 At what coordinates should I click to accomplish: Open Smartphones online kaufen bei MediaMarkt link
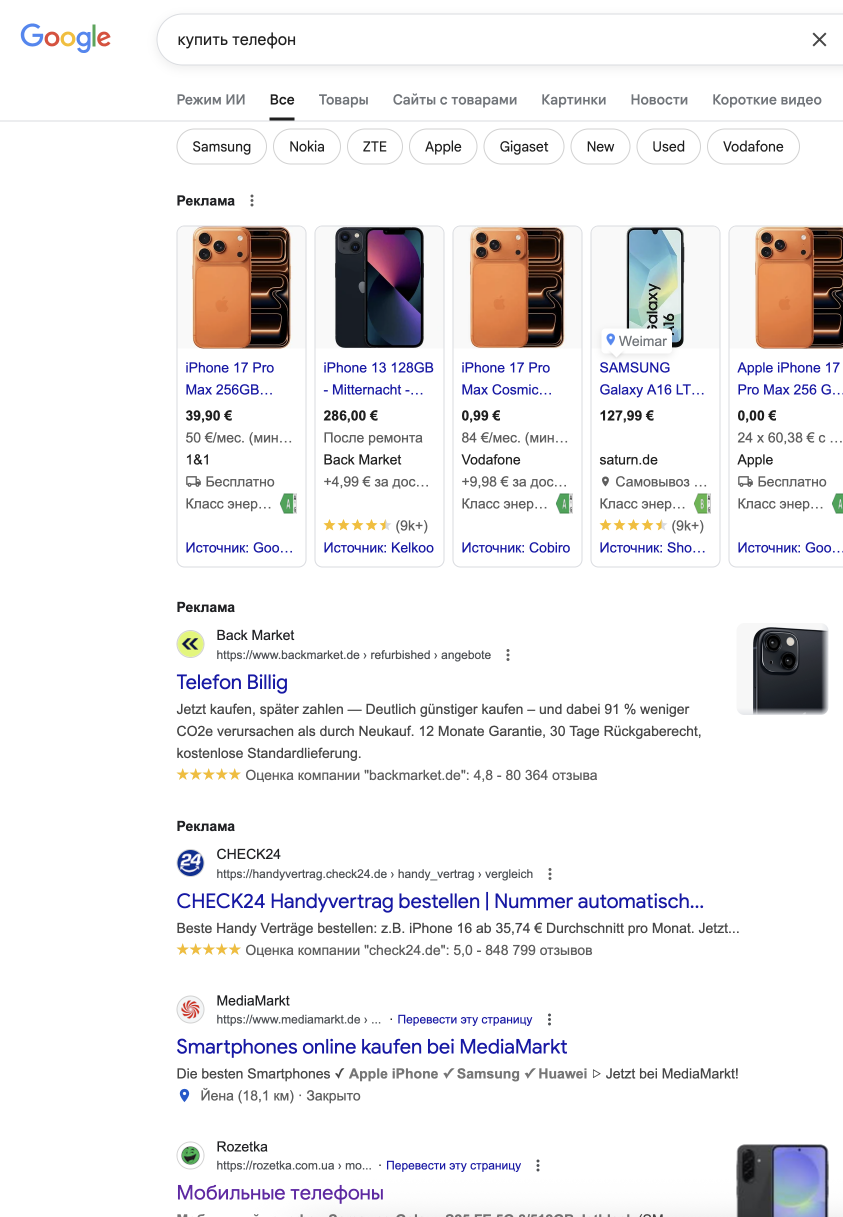(371, 1047)
